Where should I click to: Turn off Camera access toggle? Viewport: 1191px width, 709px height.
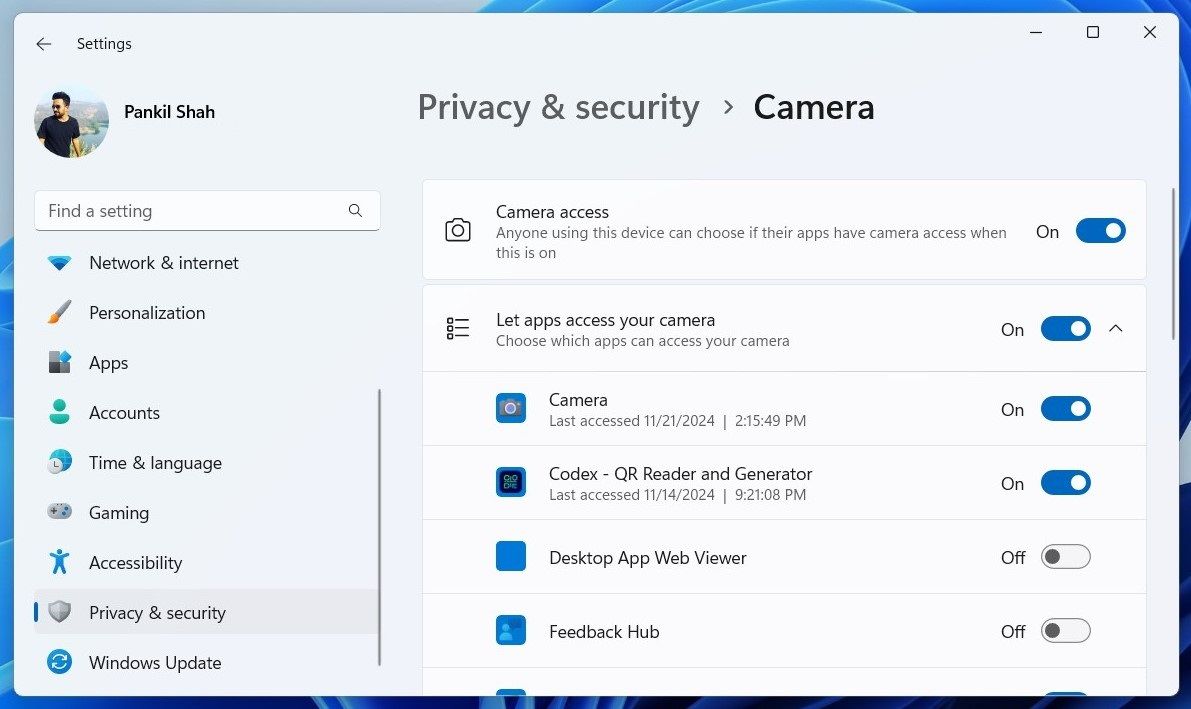(x=1100, y=231)
